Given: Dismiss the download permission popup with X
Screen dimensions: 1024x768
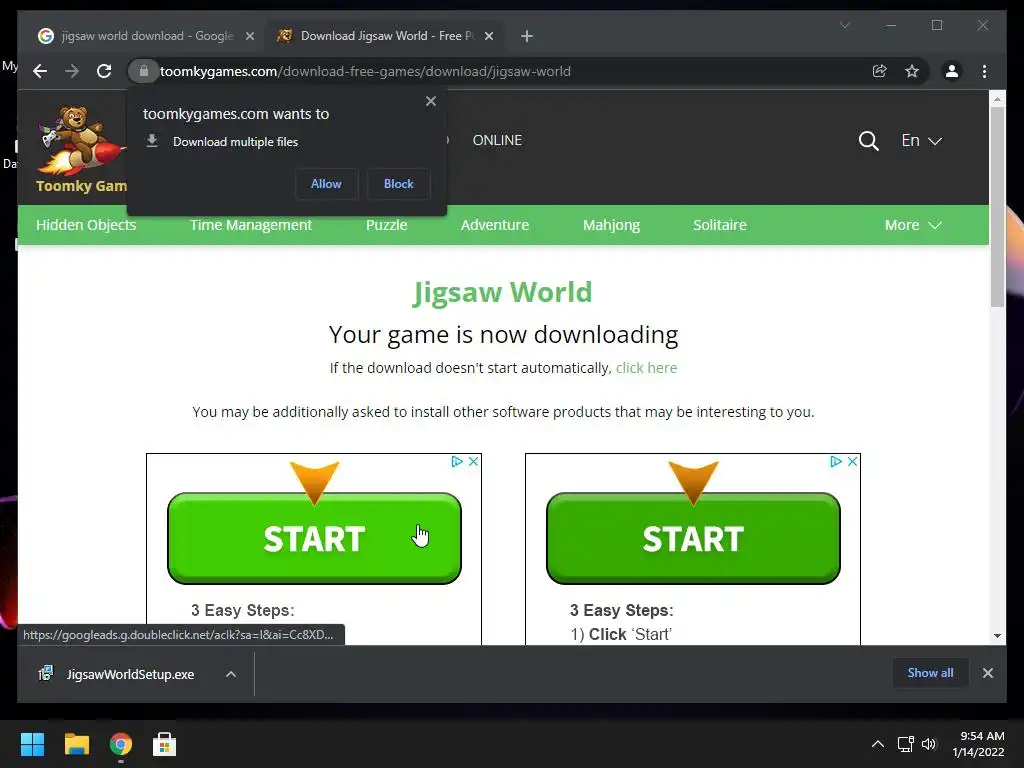Looking at the screenshot, I should coord(430,101).
